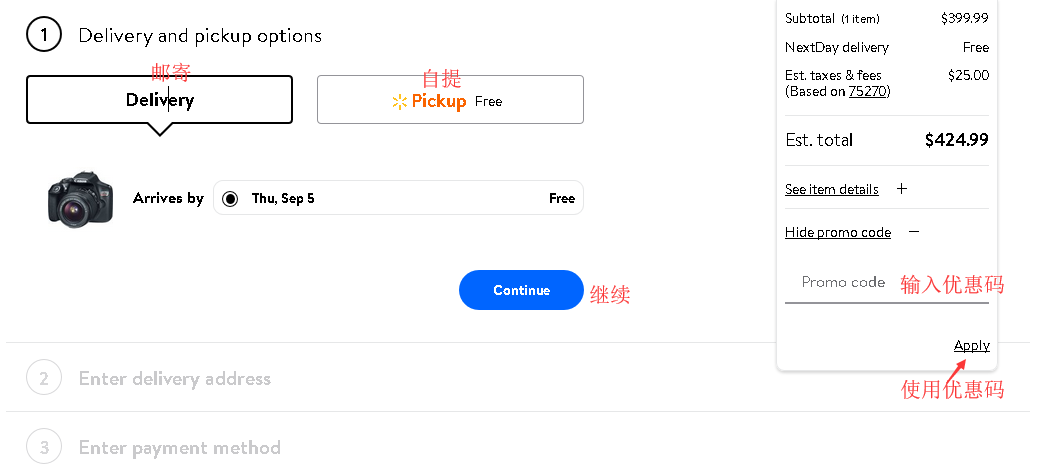Click Apply to use the promo code

pos(971,345)
